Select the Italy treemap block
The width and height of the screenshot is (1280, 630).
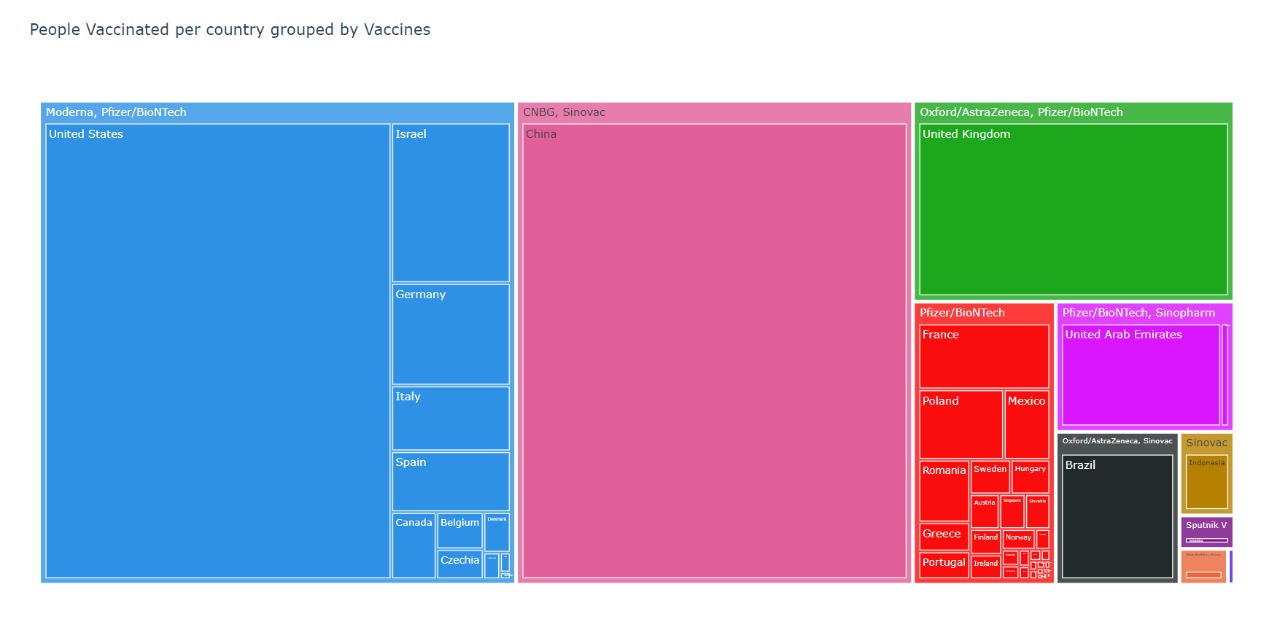451,418
